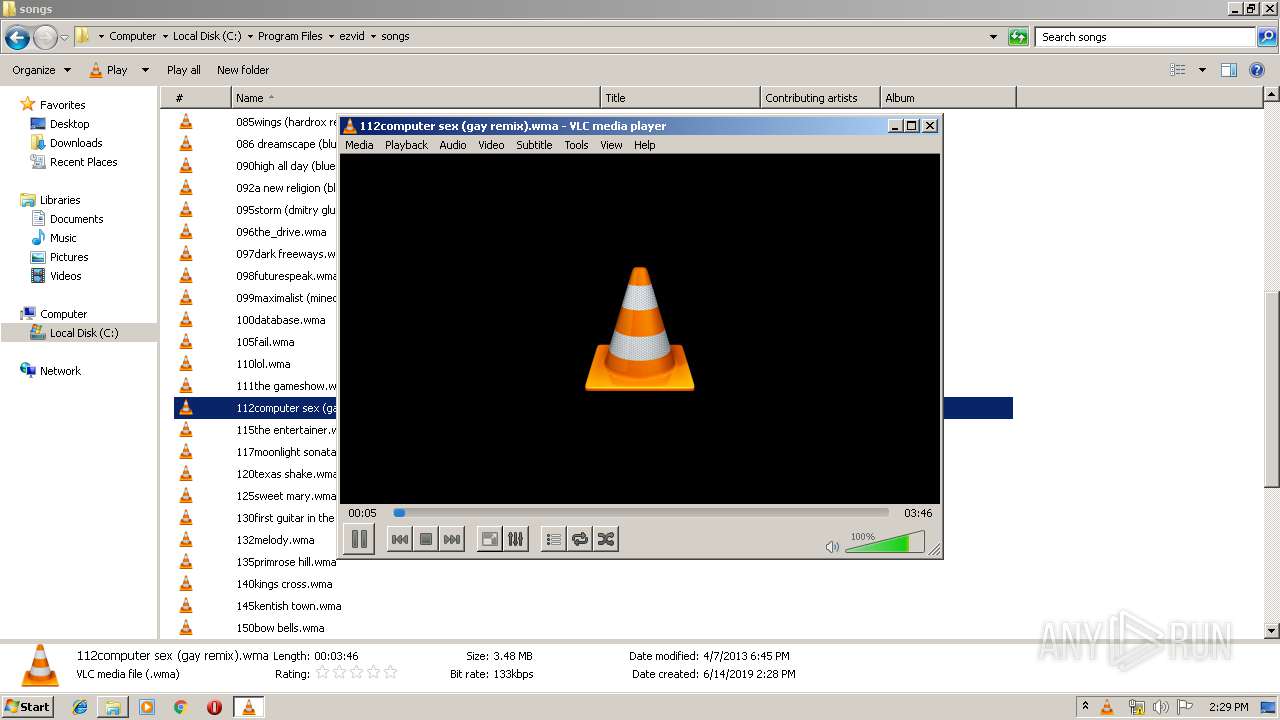This screenshot has width=1280, height=720.
Task: Toggle shuffle/random playback in VLC
Action: [x=605, y=539]
